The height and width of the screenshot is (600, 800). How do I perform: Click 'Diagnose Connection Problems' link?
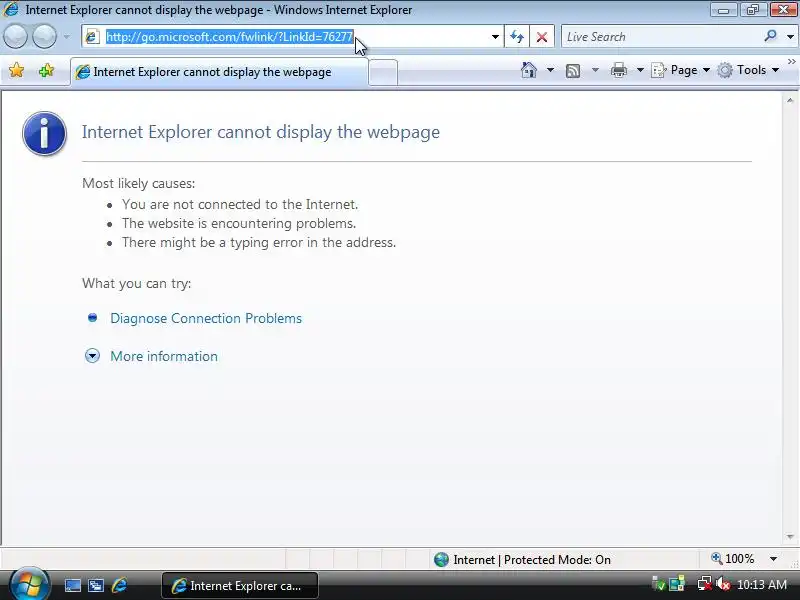tap(206, 318)
